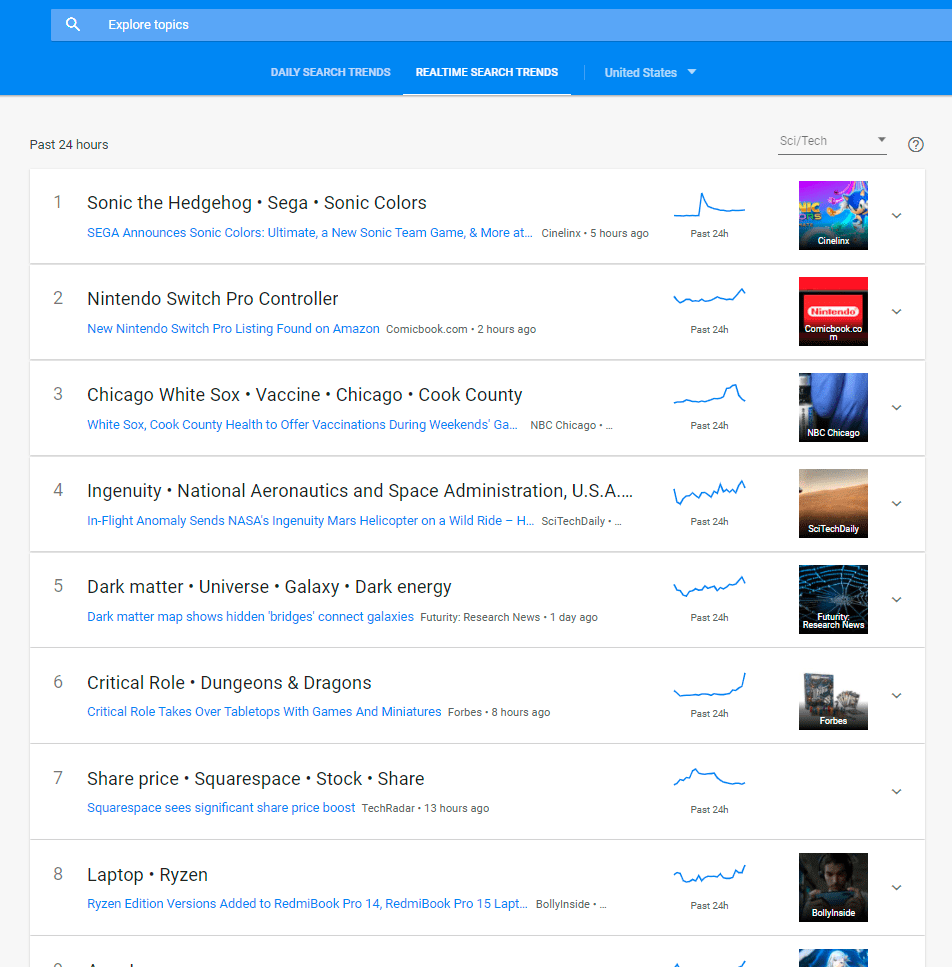The image size is (952, 967).
Task: Click the Dark matter trend sparkline
Action: (709, 586)
